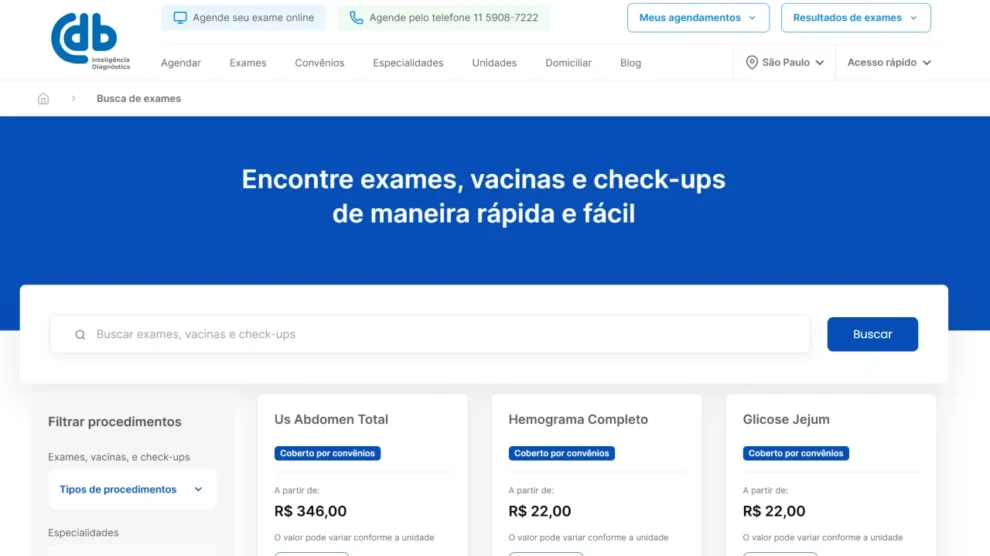Navigate to Unidades in the menu
The image size is (990, 556).
click(494, 63)
